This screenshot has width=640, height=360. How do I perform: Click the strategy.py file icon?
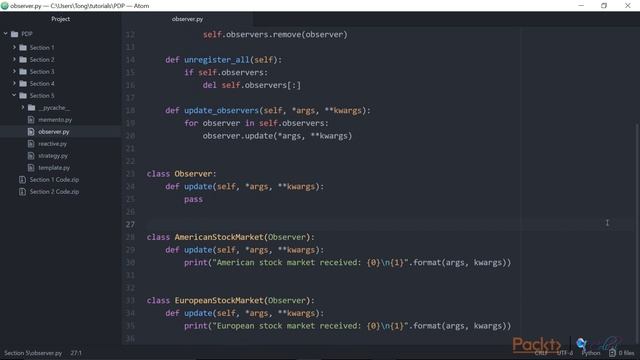point(31,156)
